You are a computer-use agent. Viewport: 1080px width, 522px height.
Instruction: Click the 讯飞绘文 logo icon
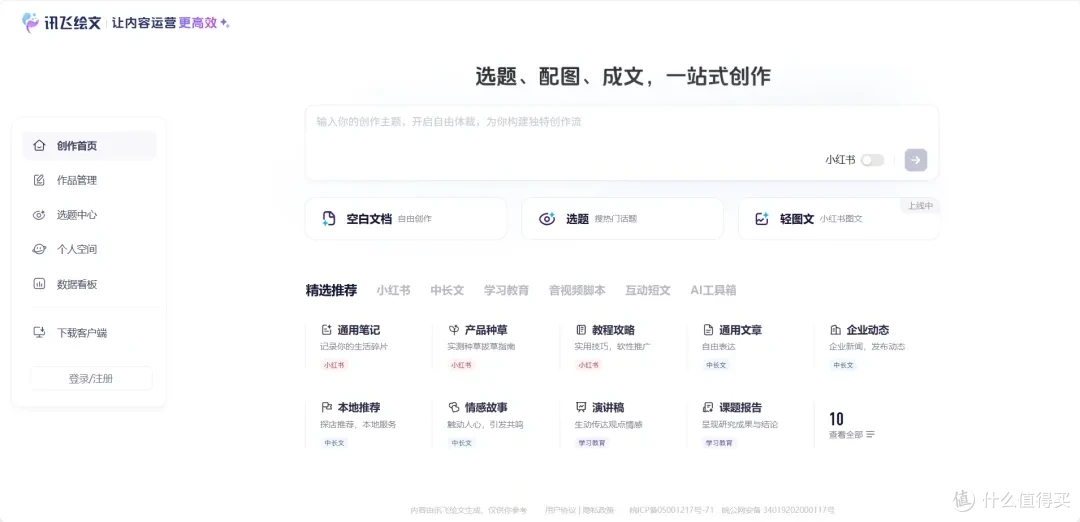30,22
